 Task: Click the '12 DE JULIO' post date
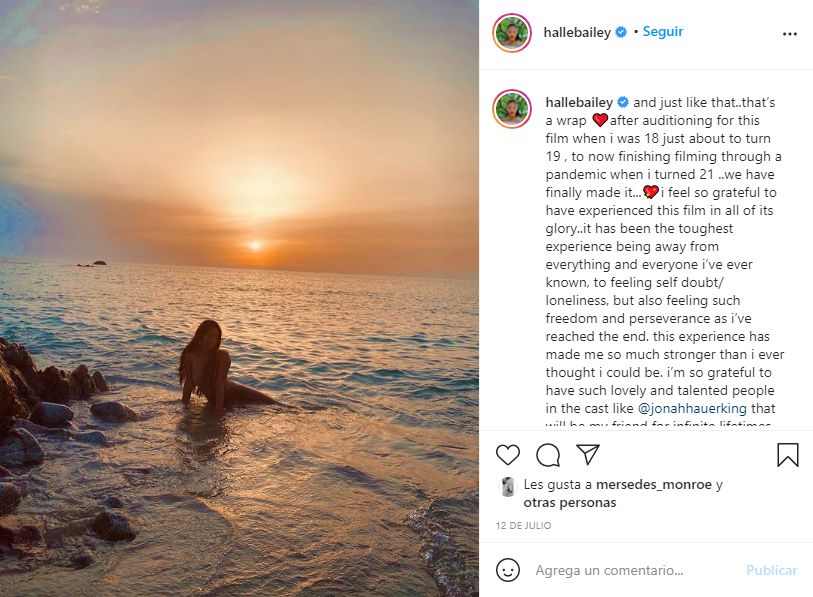[x=523, y=526]
